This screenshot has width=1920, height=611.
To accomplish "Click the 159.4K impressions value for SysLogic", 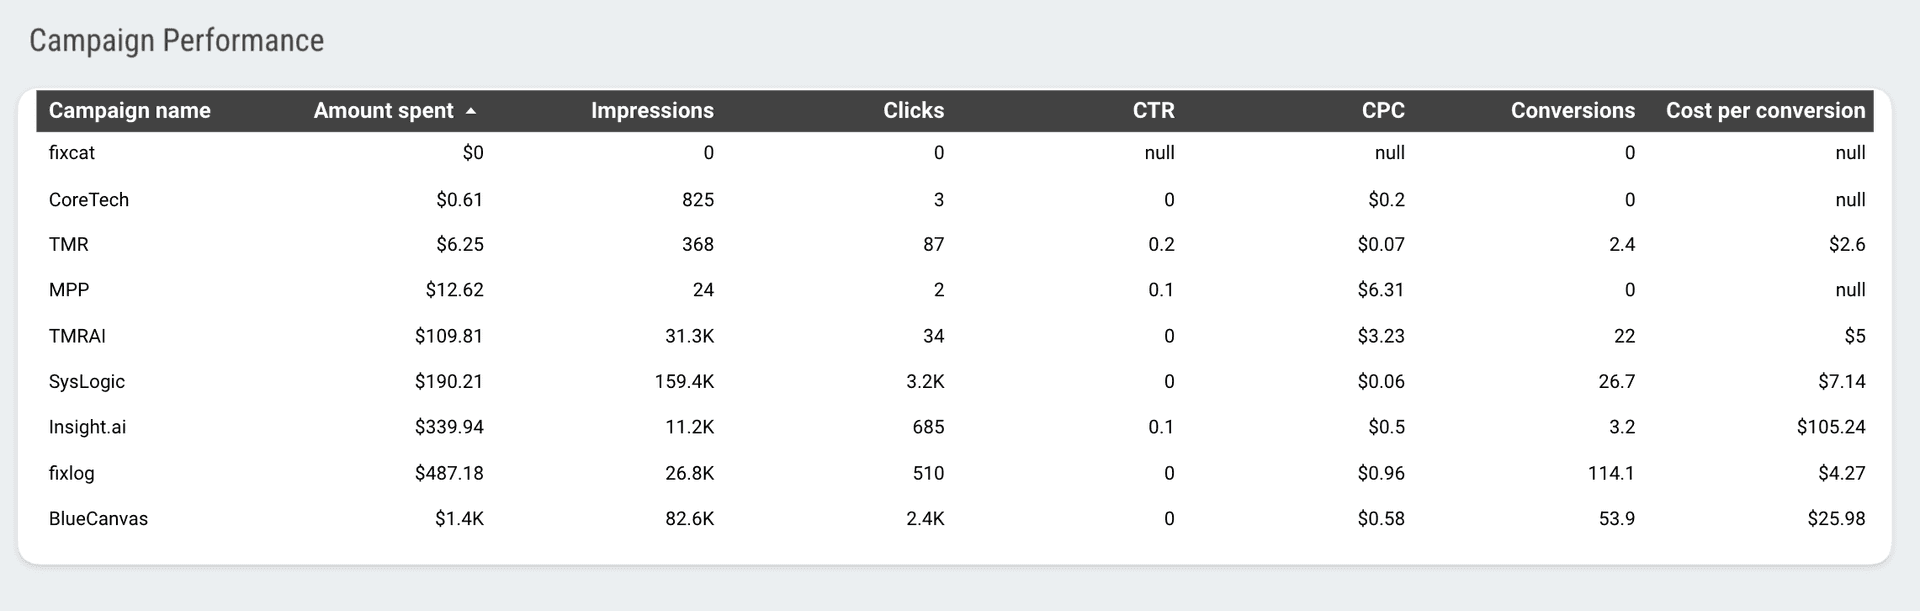I will [684, 381].
